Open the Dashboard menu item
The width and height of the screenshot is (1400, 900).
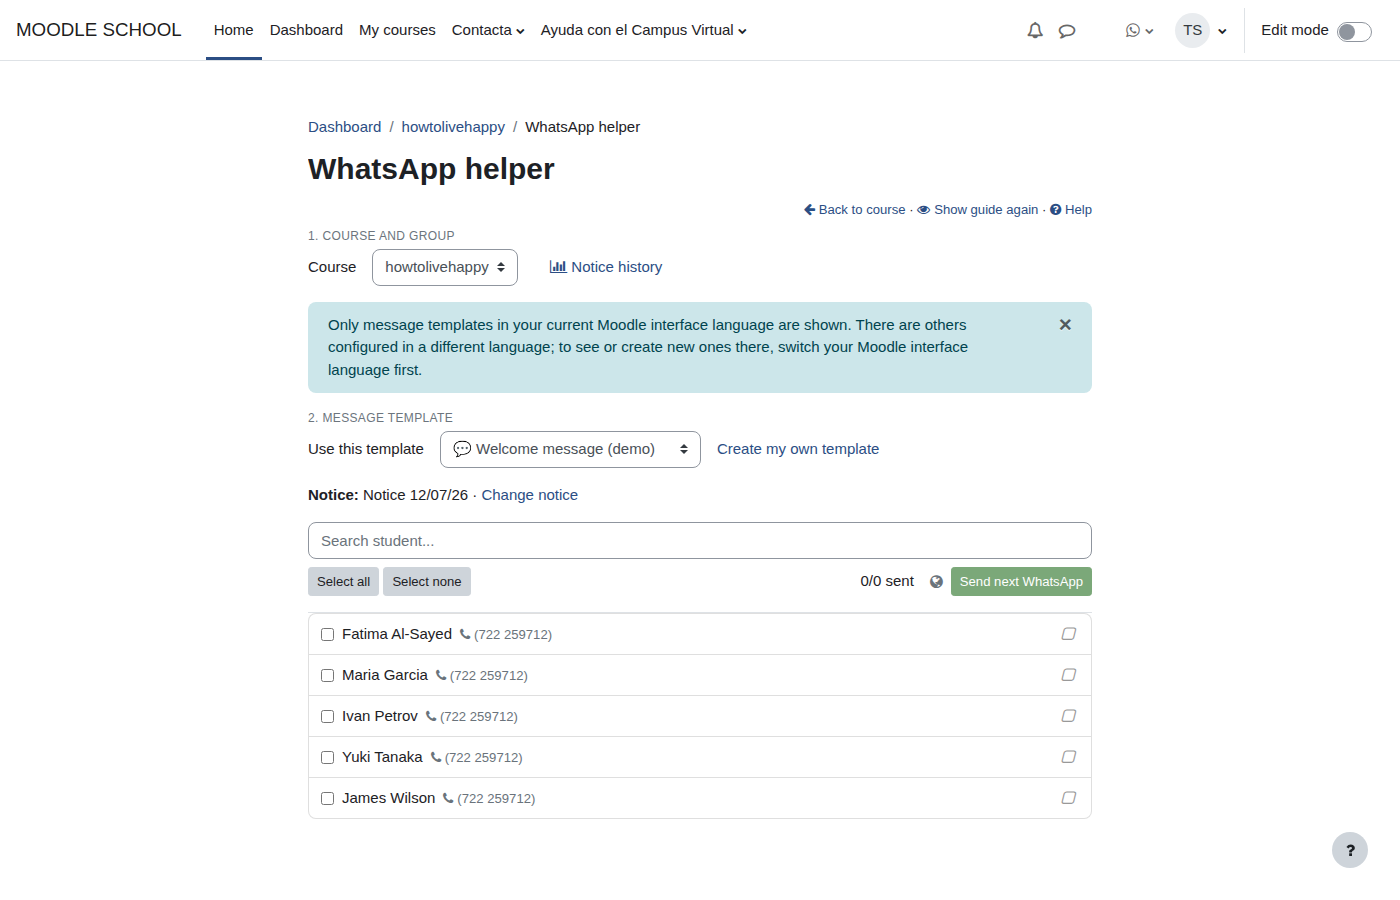[x=306, y=30]
